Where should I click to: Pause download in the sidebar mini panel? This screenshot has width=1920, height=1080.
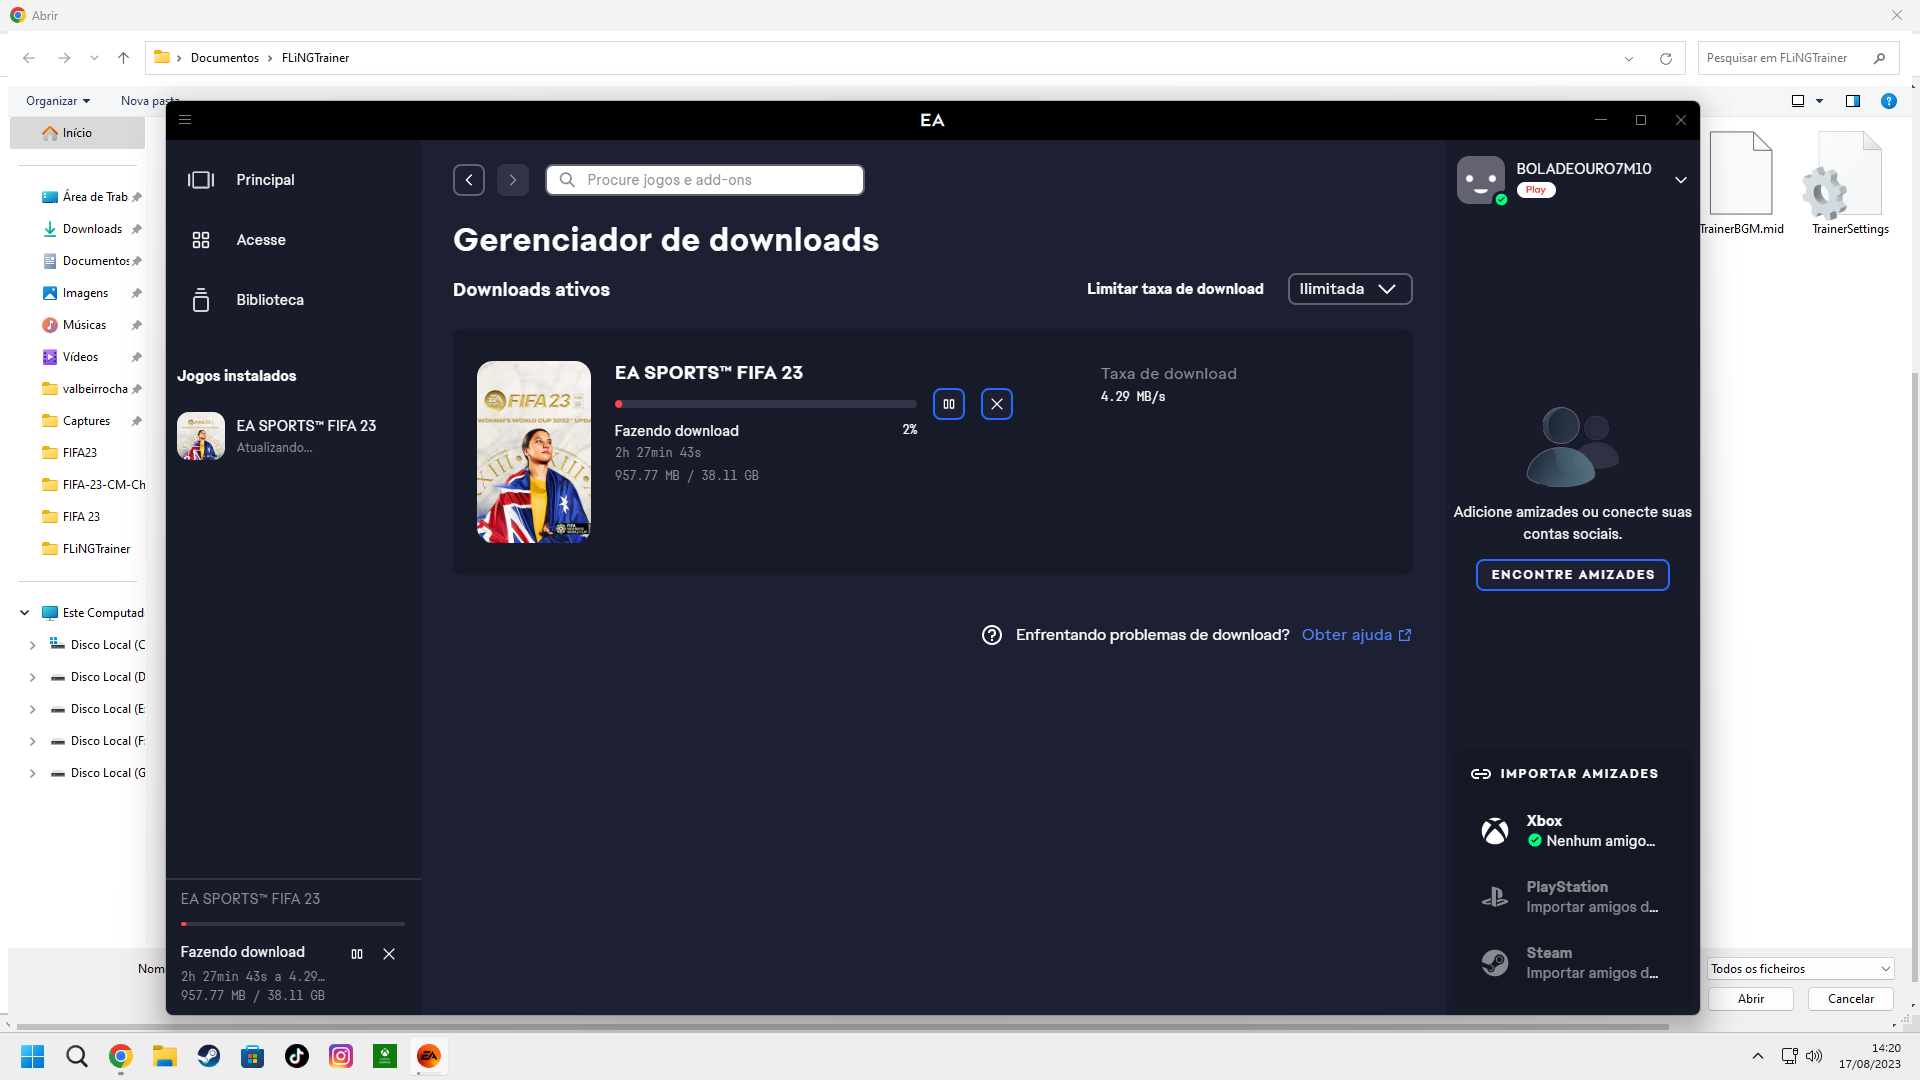357,954
